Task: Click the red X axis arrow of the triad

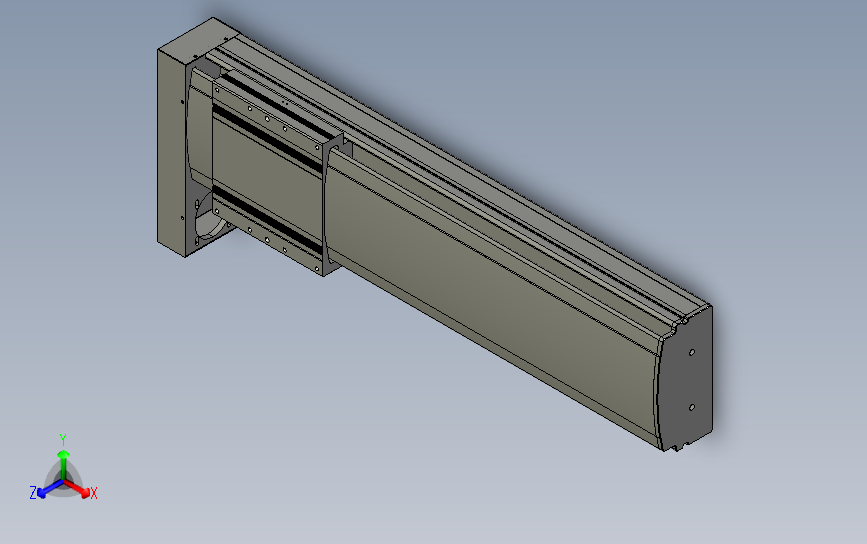Action: tap(79, 489)
